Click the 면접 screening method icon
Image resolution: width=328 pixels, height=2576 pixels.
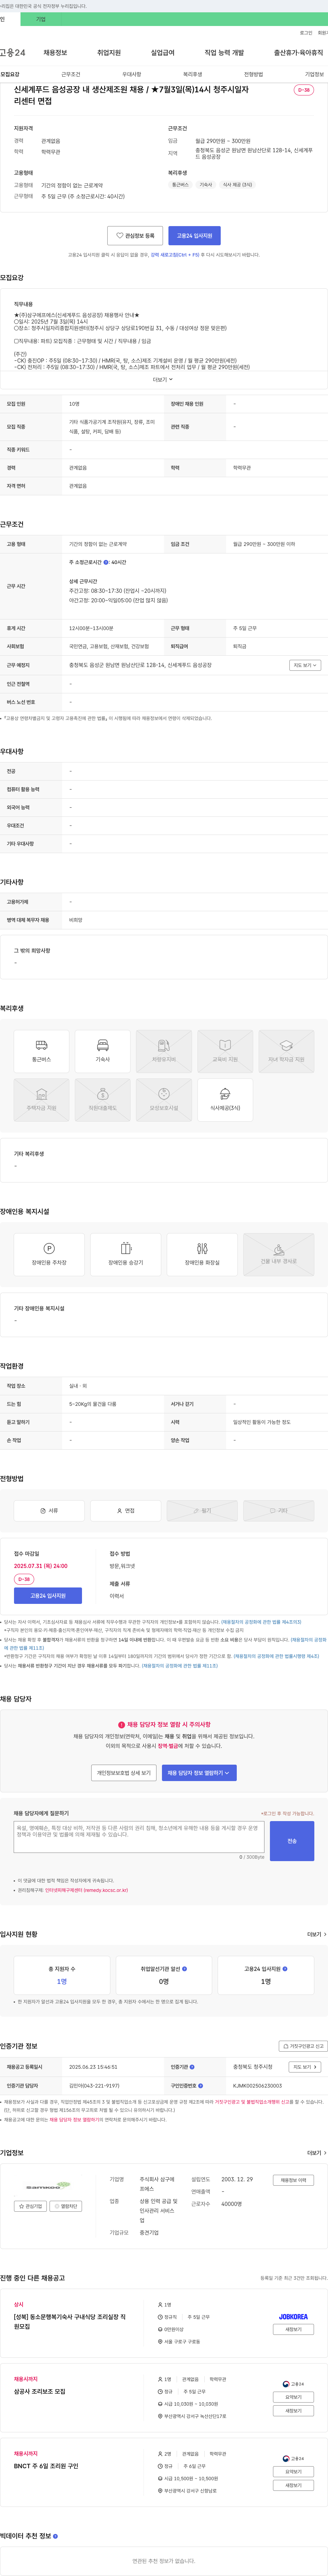pos(126,1510)
